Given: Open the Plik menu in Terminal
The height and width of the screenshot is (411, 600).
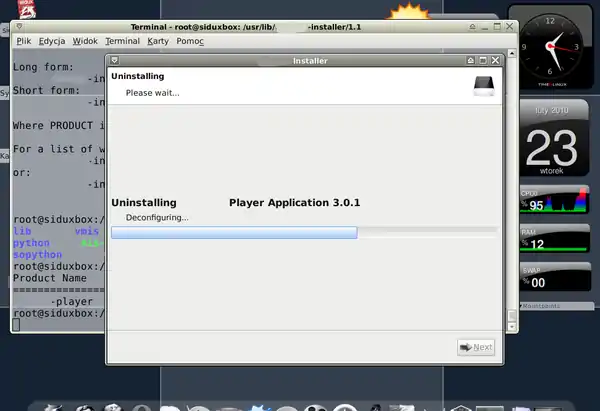Looking at the screenshot, I should tap(24, 41).
